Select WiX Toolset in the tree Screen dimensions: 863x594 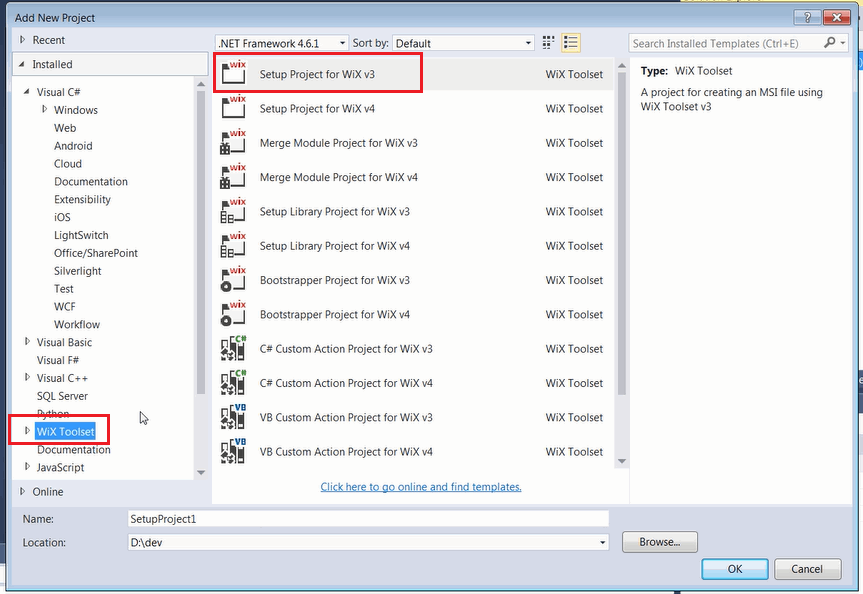pyautogui.click(x=66, y=432)
